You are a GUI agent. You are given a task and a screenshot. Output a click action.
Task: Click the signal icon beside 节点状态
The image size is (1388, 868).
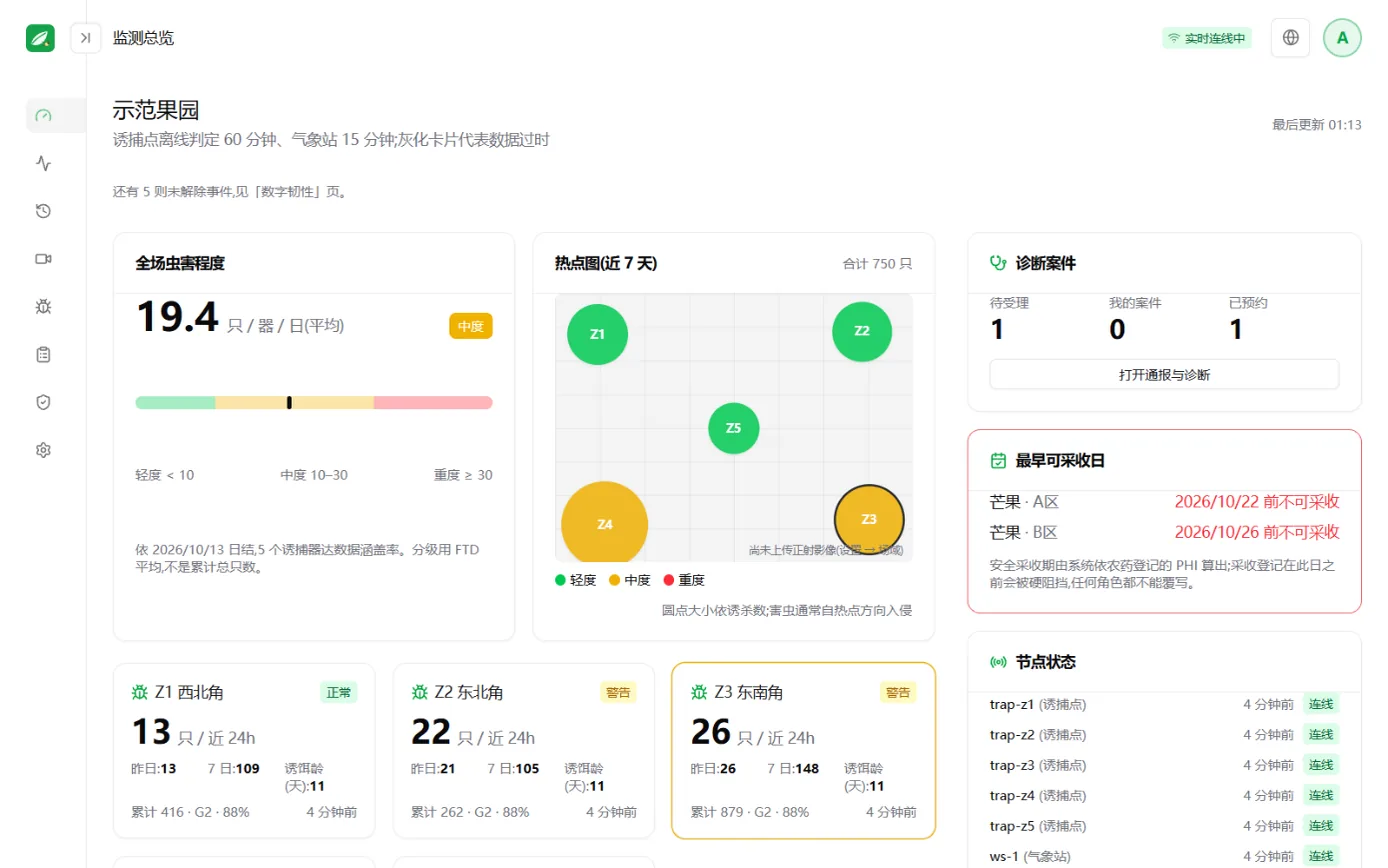tap(998, 662)
